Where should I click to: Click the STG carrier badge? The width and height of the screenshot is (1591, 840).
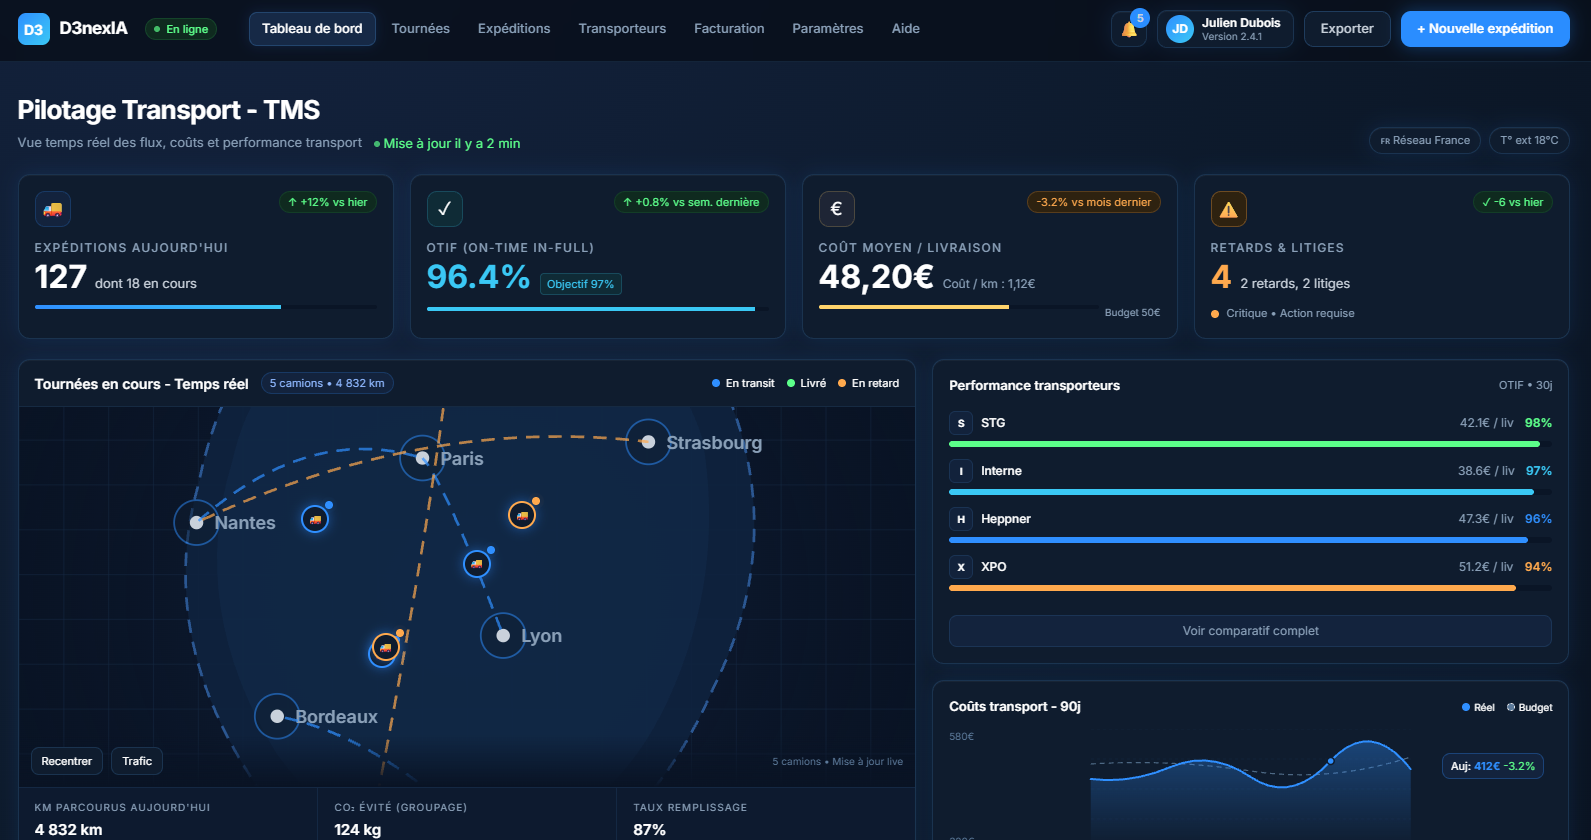tap(961, 423)
